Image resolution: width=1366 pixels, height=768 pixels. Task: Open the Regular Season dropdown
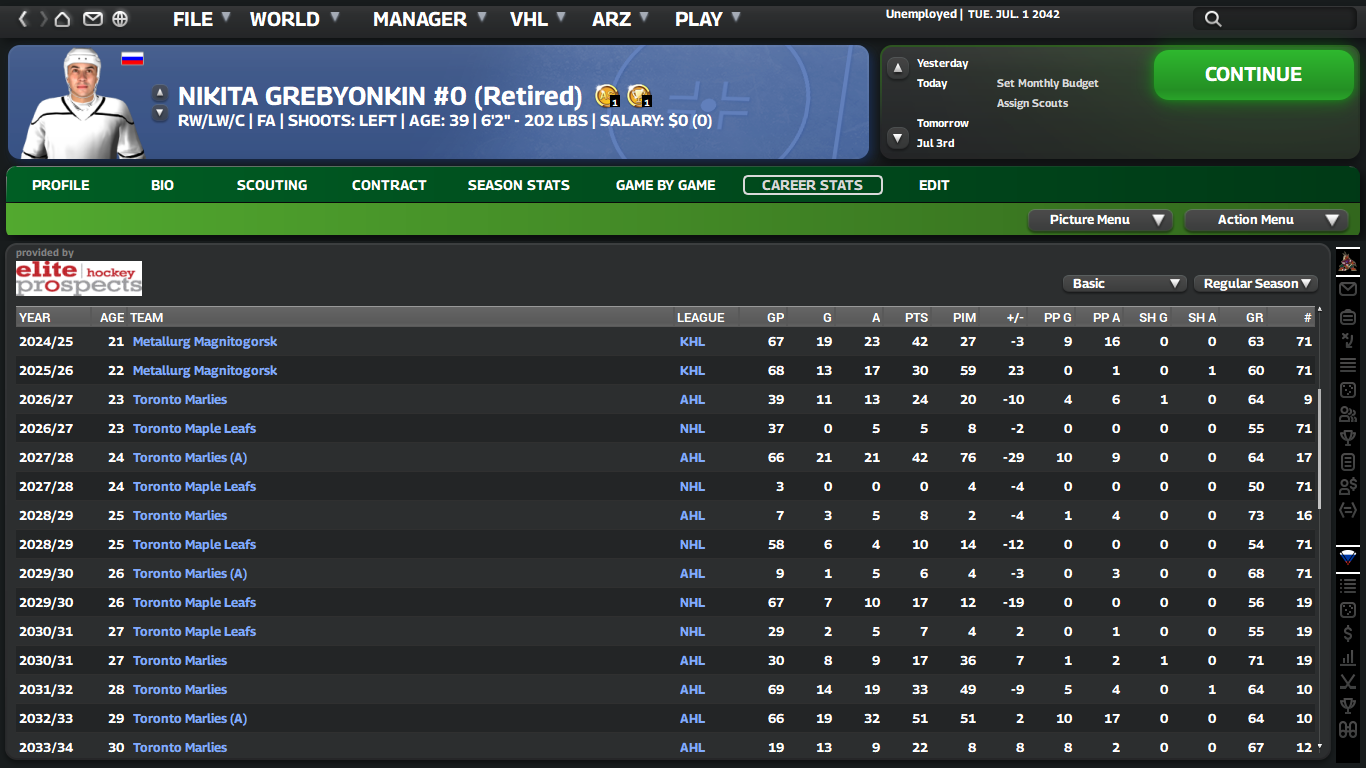tap(1255, 284)
